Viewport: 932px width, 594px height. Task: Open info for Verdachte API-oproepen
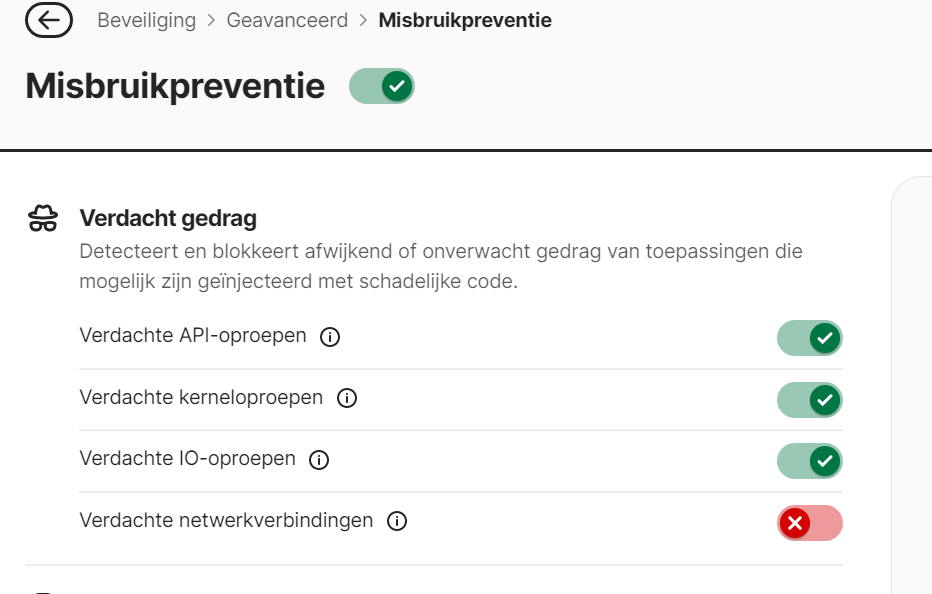click(330, 337)
